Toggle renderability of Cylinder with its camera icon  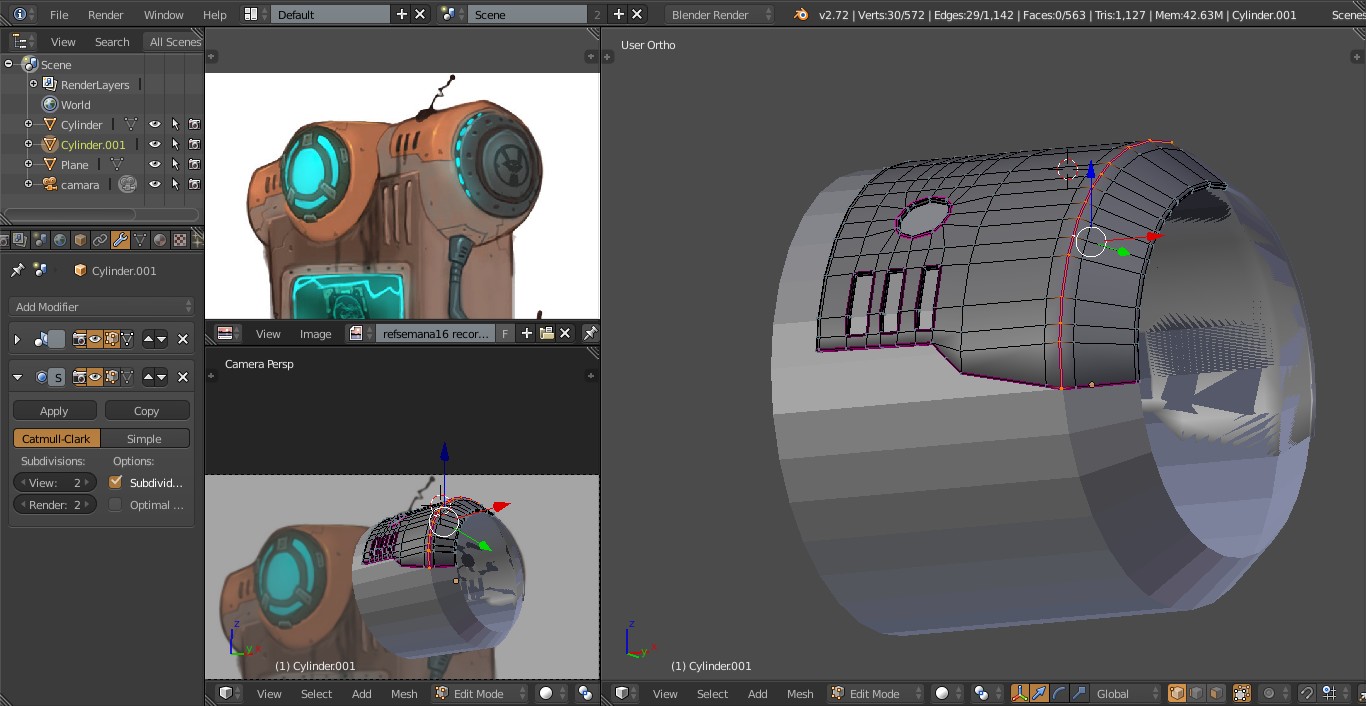click(x=195, y=124)
